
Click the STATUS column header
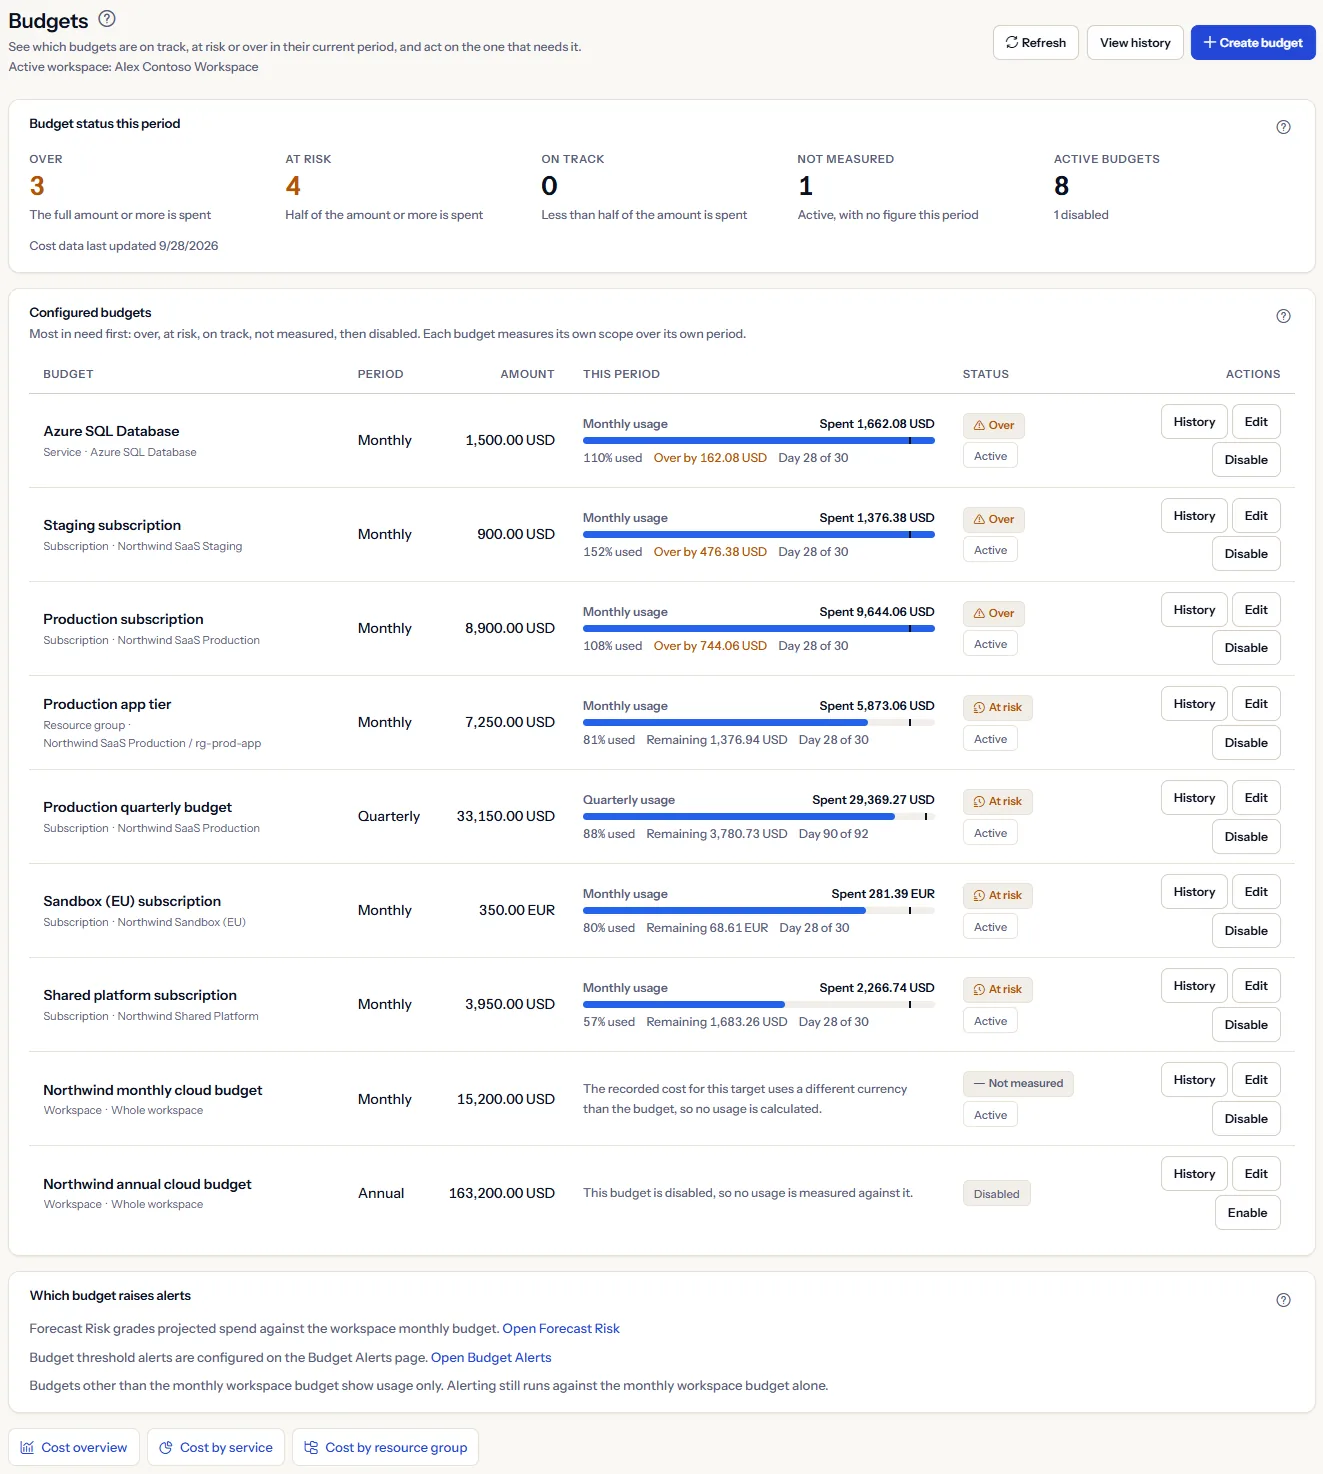tap(986, 374)
